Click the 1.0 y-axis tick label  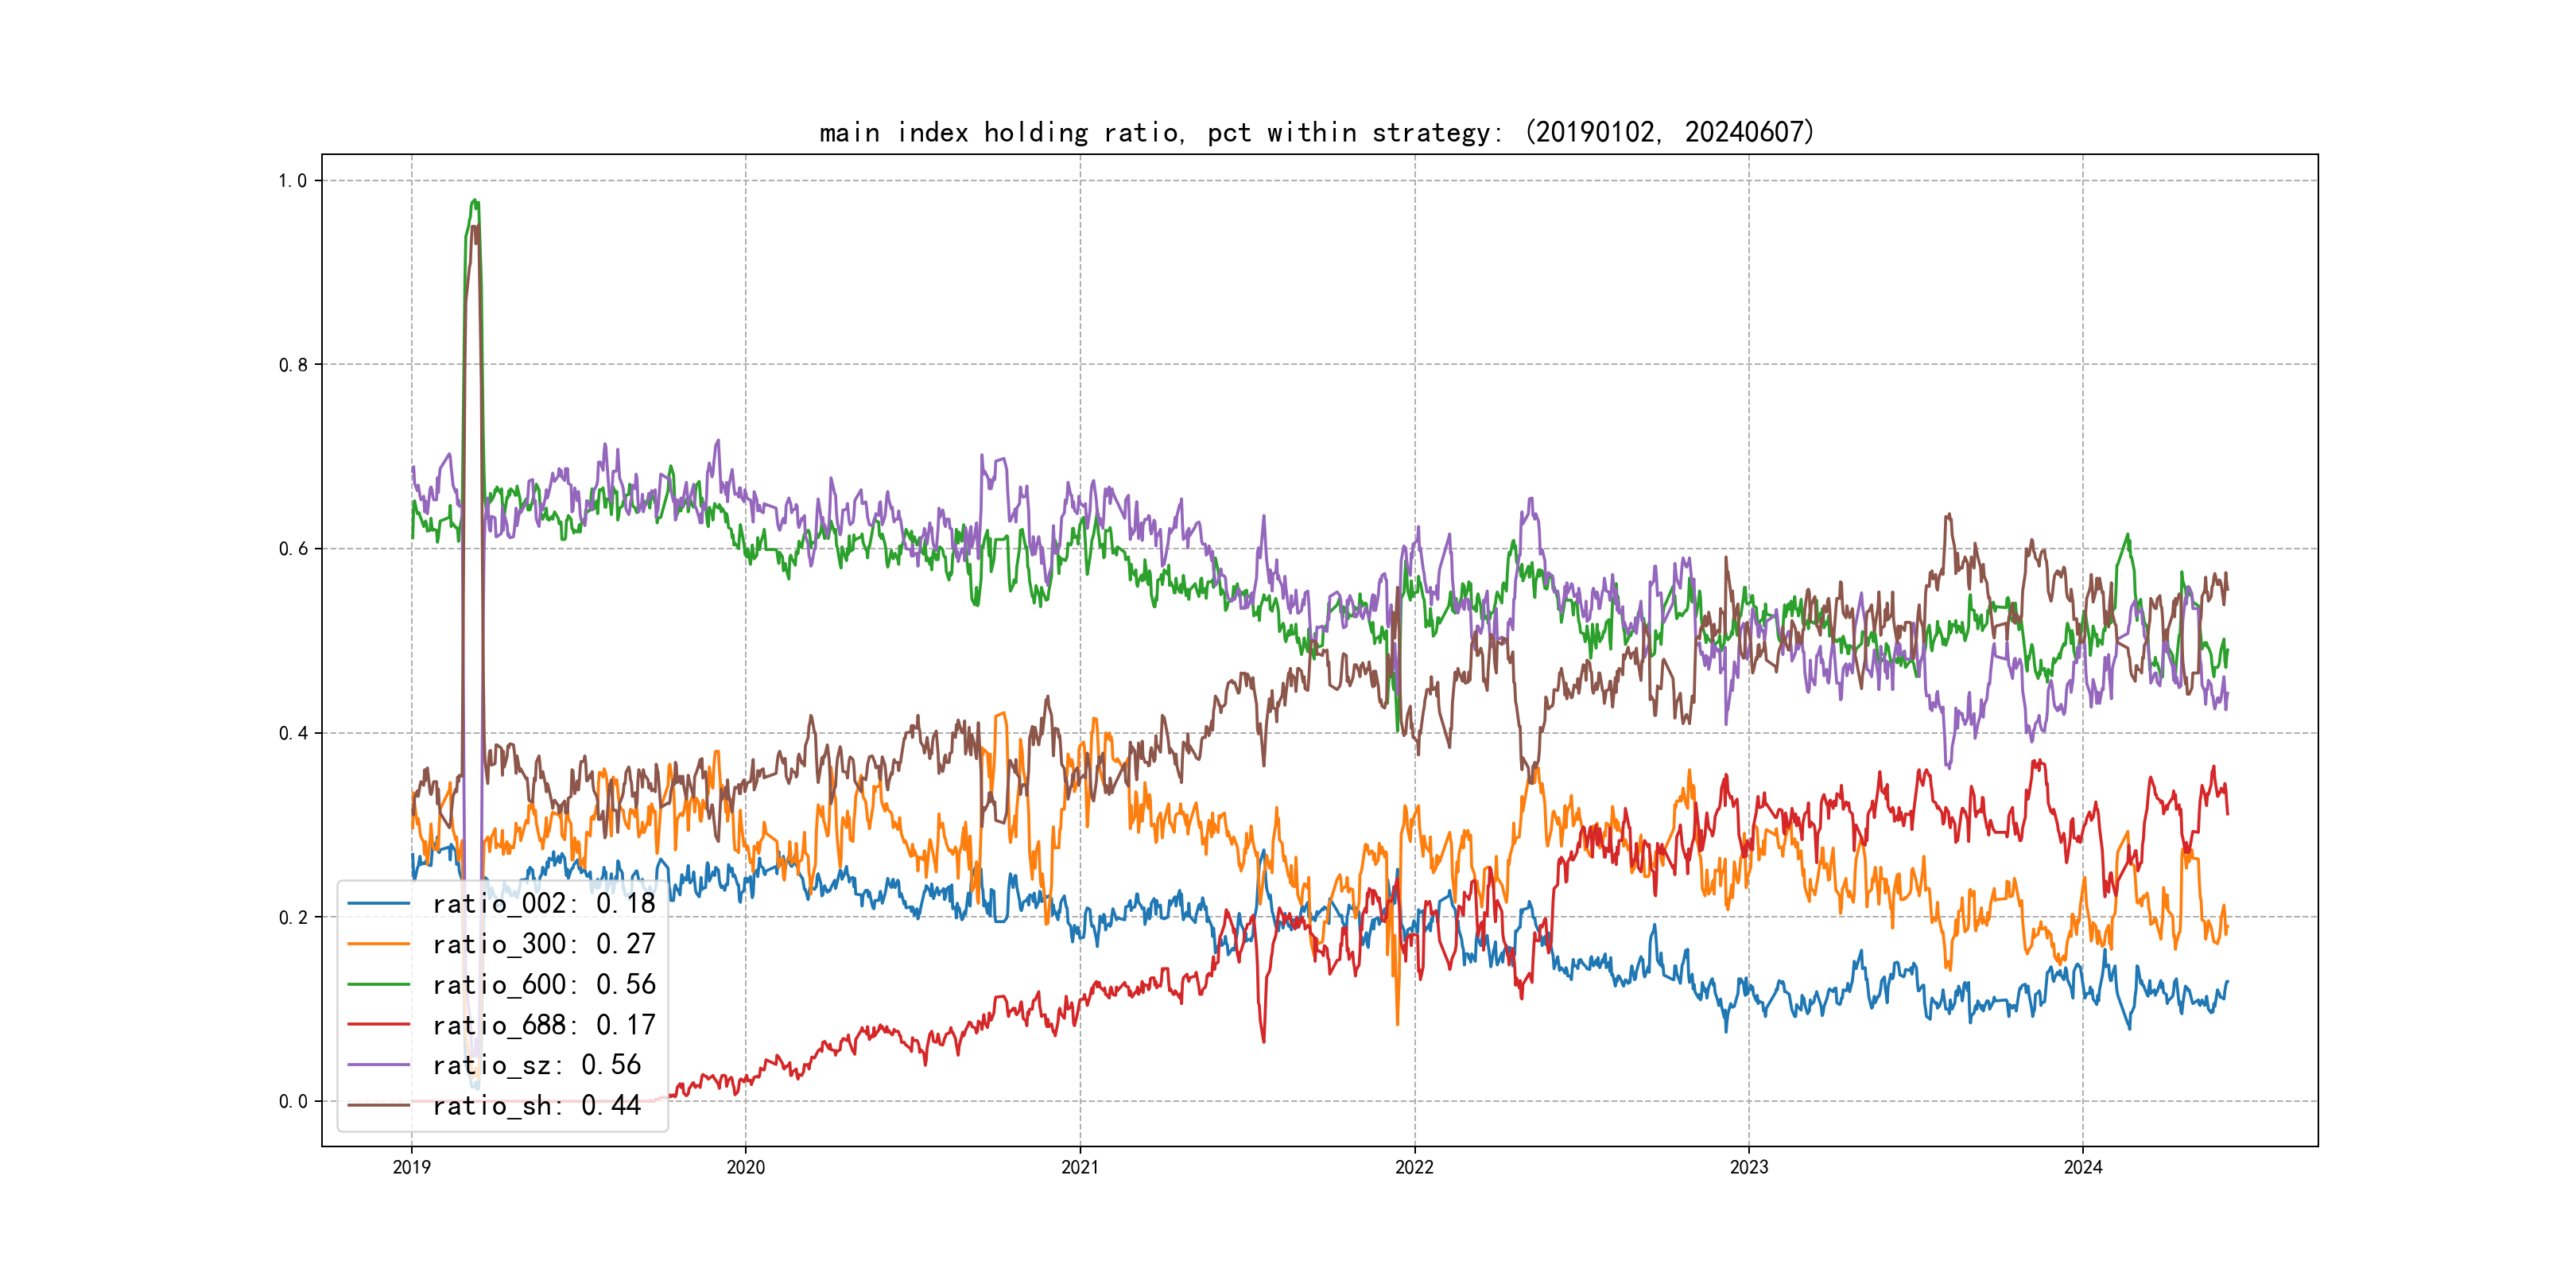292,181
